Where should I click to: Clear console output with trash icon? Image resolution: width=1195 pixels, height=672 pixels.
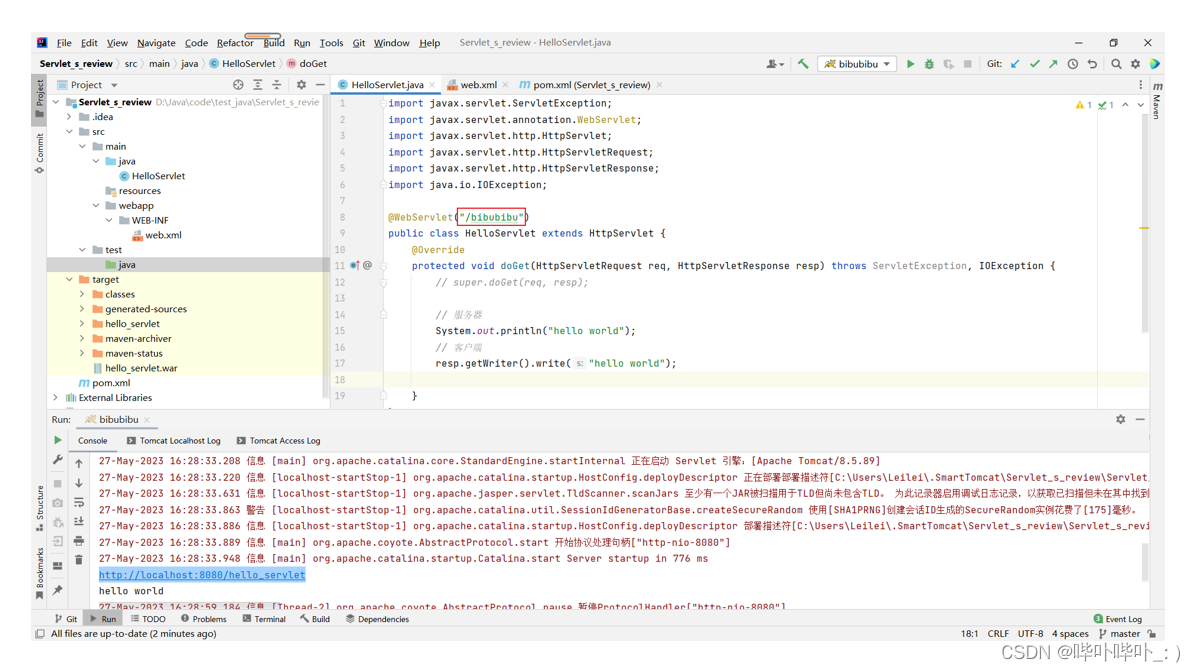[79, 560]
